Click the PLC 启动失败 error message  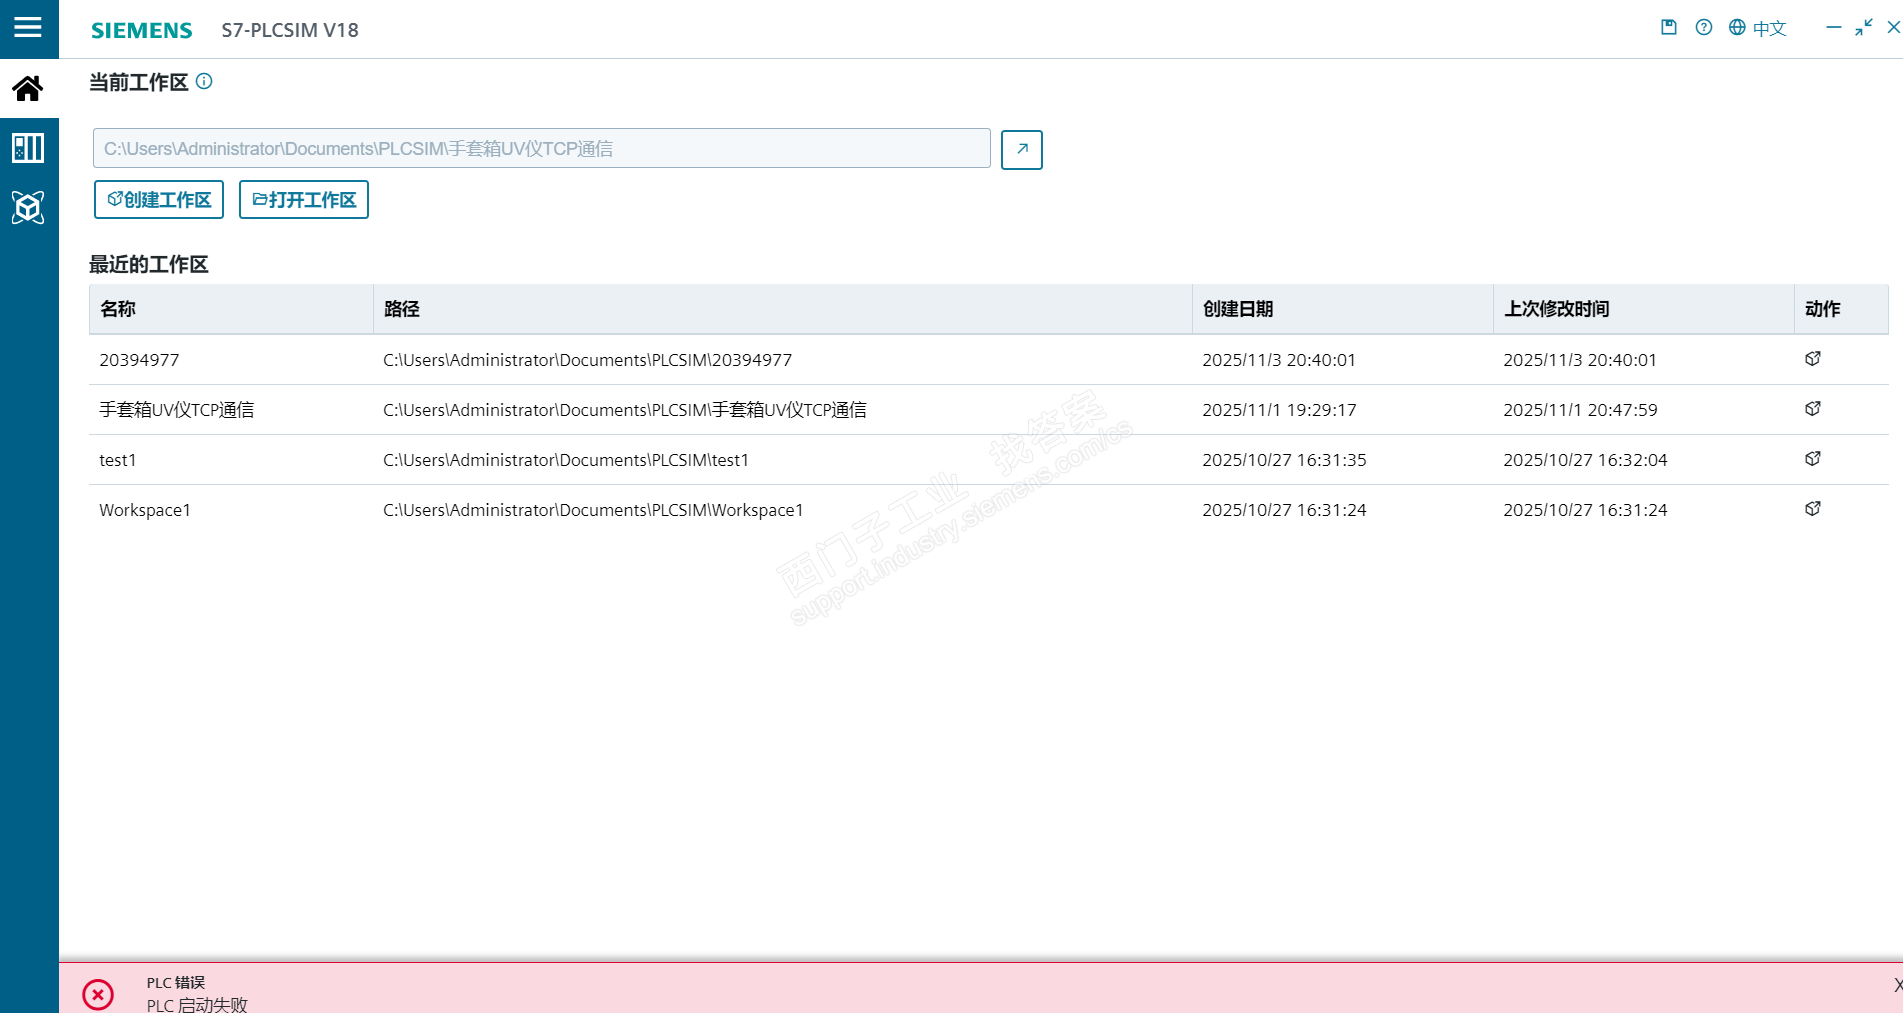click(x=197, y=1004)
